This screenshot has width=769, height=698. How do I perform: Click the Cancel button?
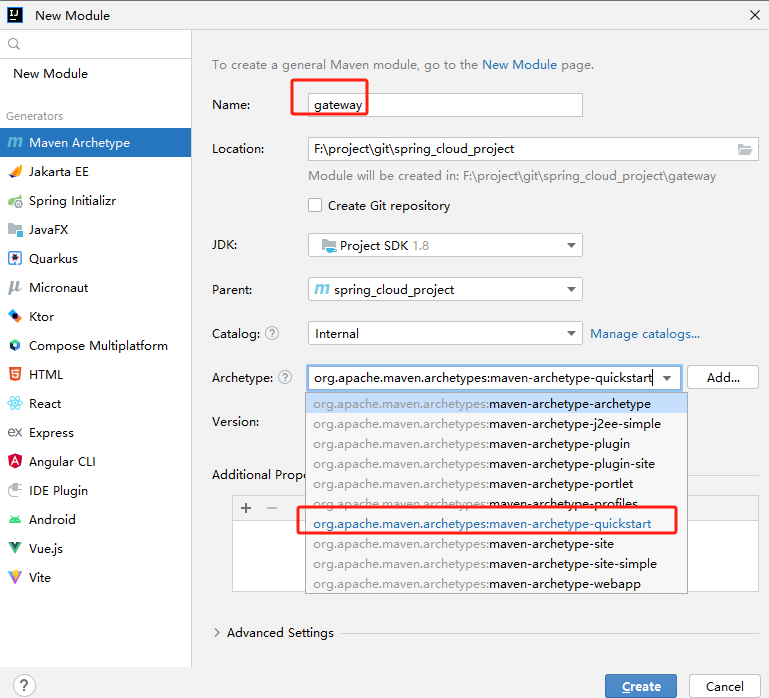(724, 686)
